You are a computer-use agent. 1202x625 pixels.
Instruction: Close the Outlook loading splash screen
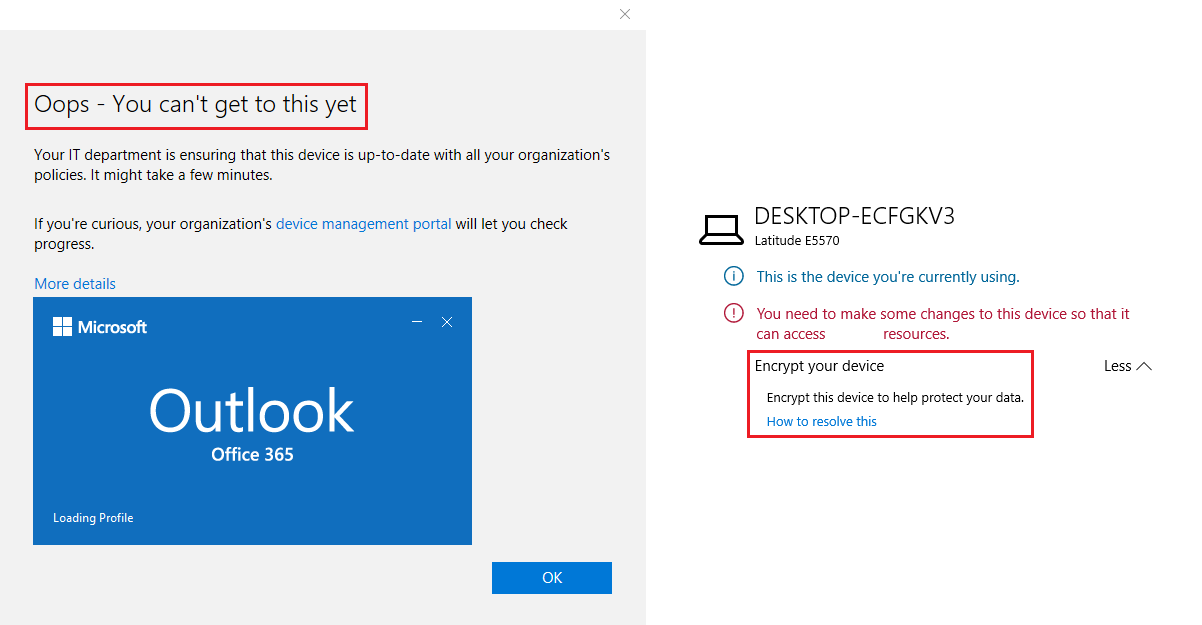447,322
